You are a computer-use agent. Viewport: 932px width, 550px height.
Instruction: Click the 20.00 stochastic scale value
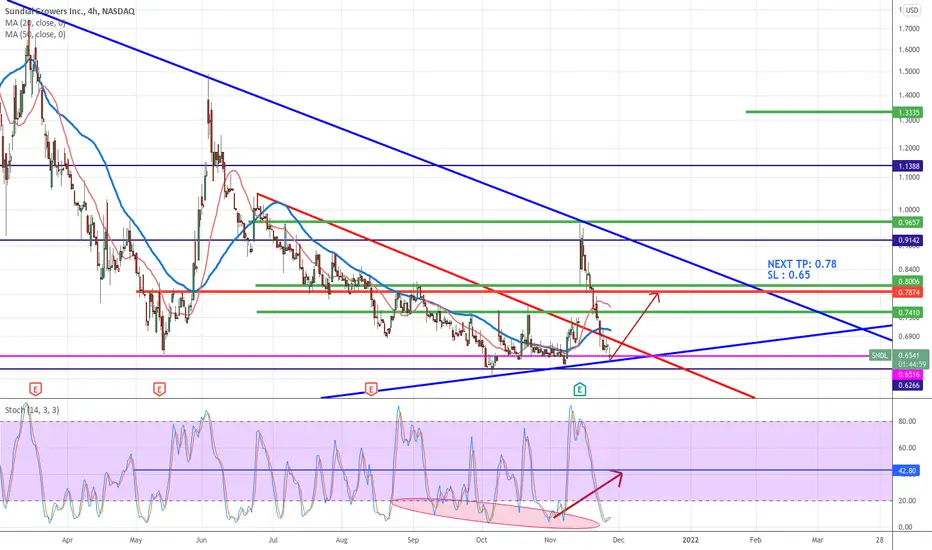907,501
